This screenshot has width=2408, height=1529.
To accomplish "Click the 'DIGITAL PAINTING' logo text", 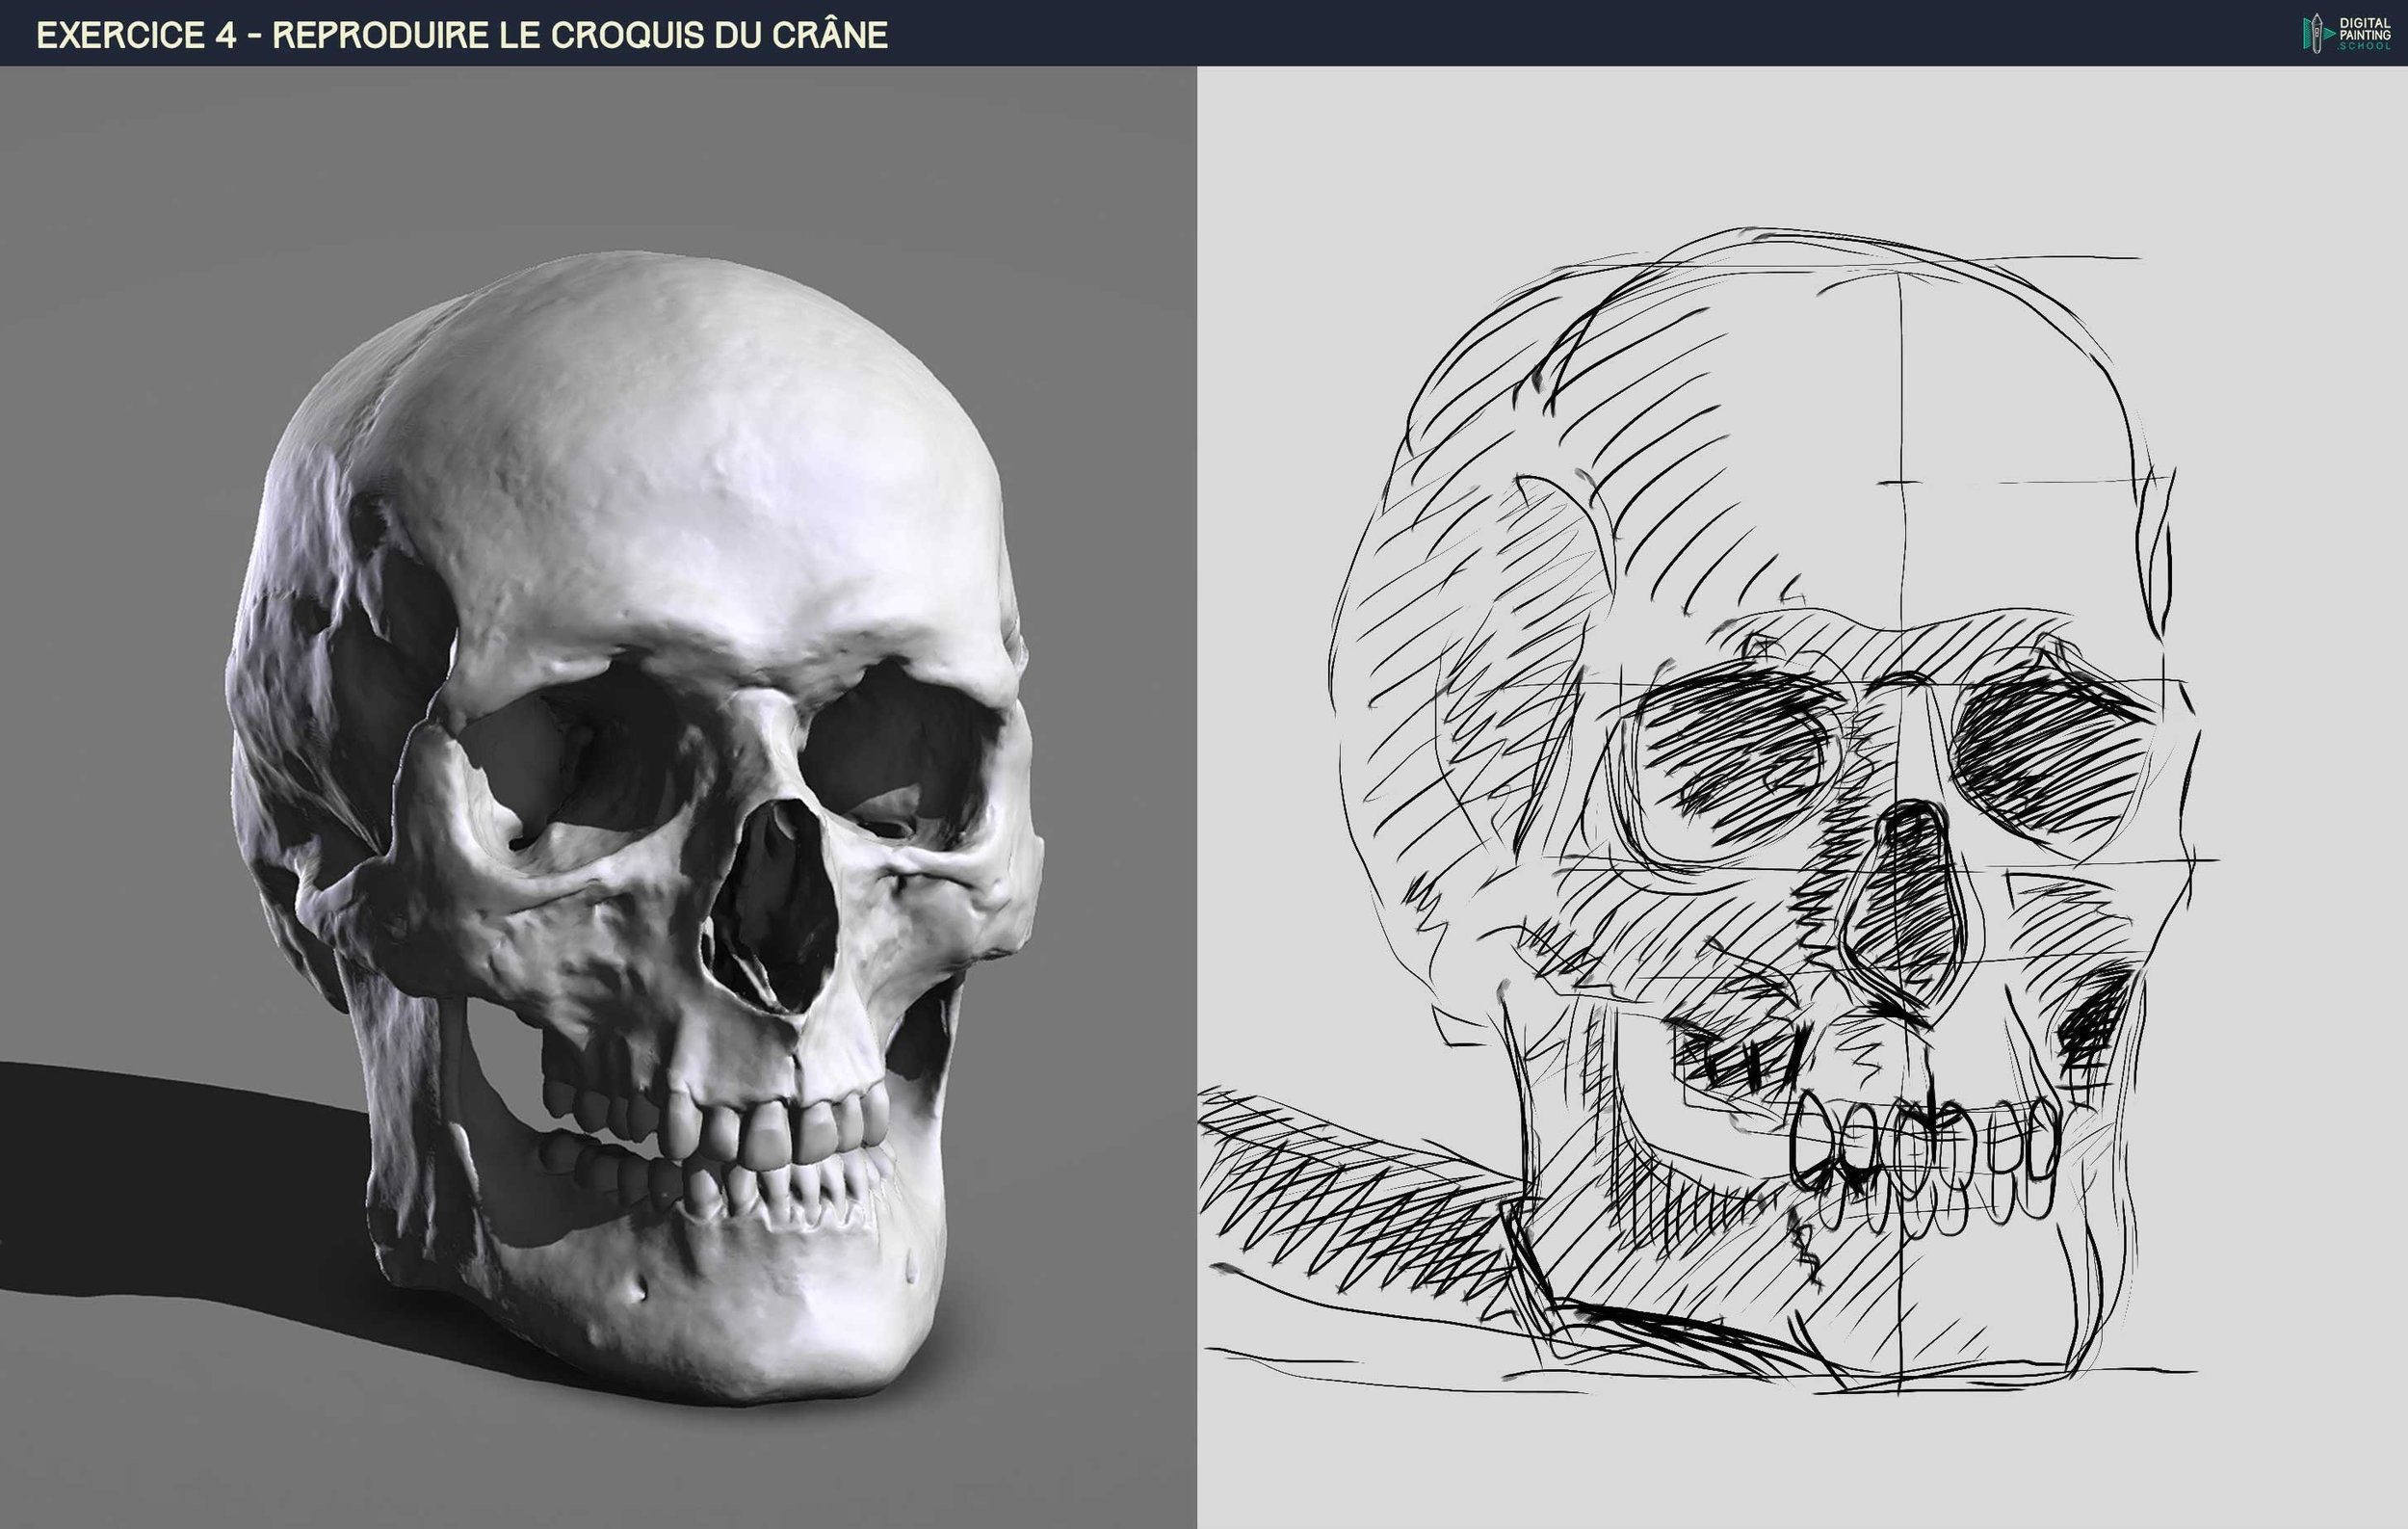I will pos(2365,28).
